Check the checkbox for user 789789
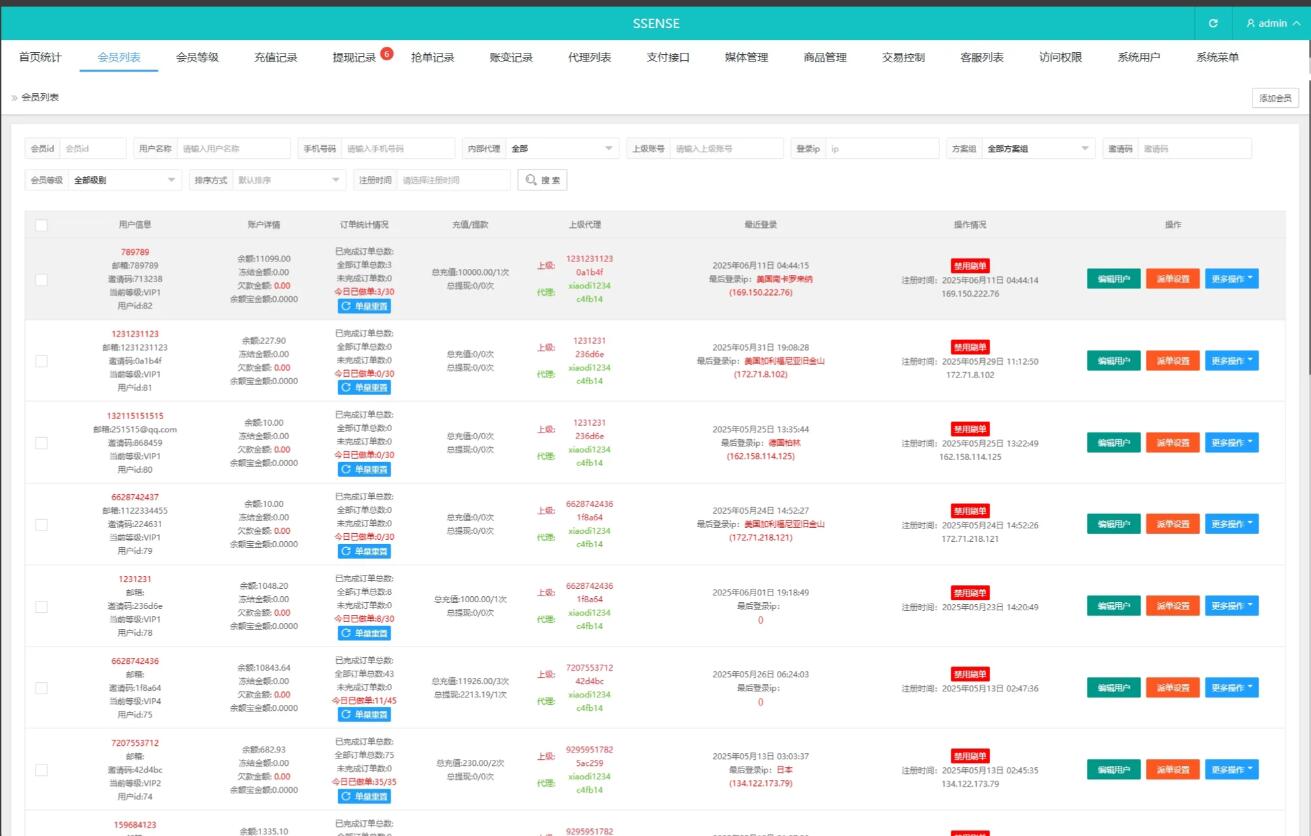The height and width of the screenshot is (836, 1311). [x=41, y=279]
